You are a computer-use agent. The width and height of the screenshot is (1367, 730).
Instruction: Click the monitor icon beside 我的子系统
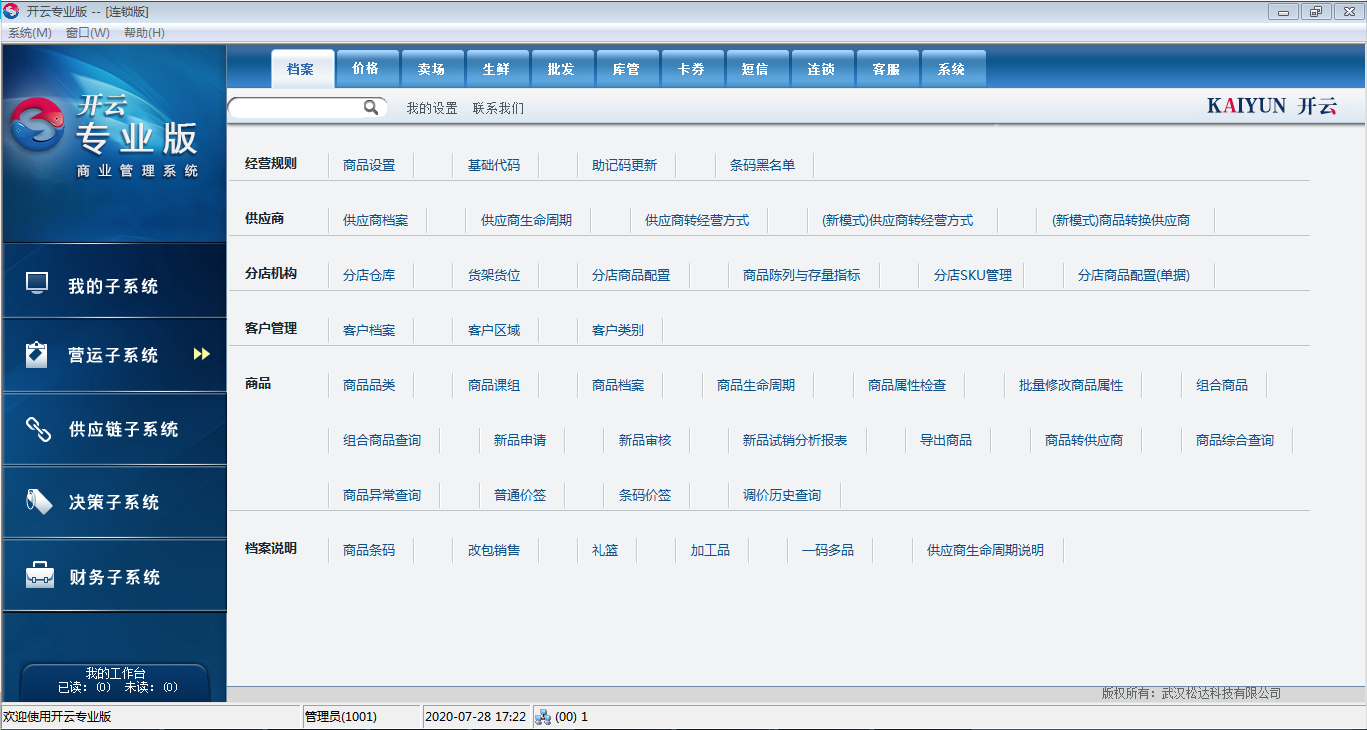tap(37, 283)
